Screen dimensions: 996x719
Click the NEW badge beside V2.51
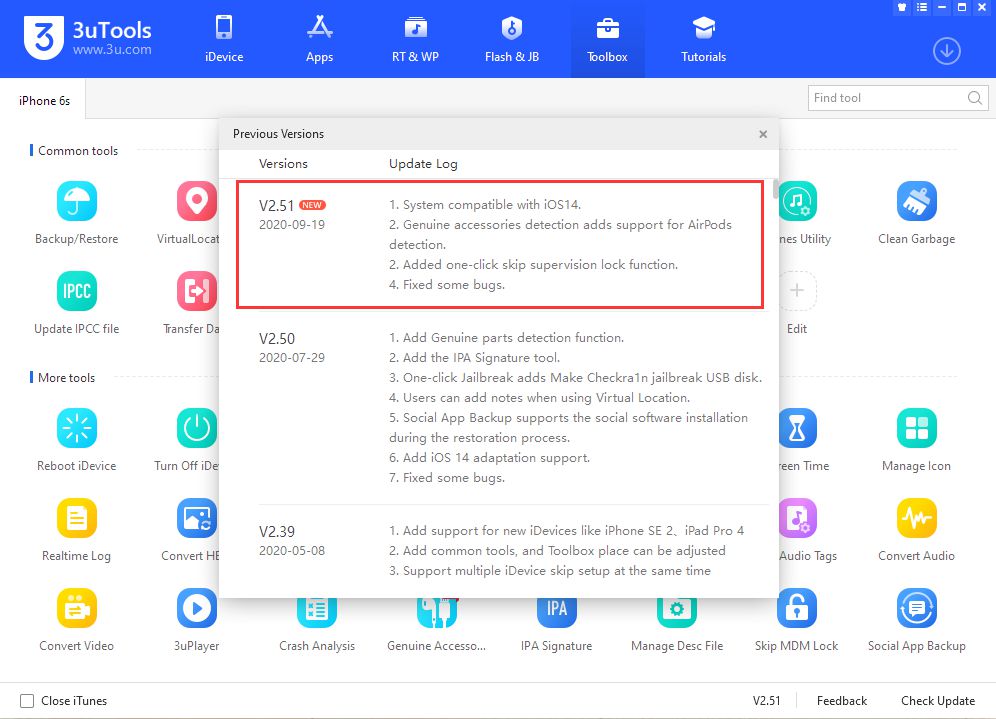(312, 205)
